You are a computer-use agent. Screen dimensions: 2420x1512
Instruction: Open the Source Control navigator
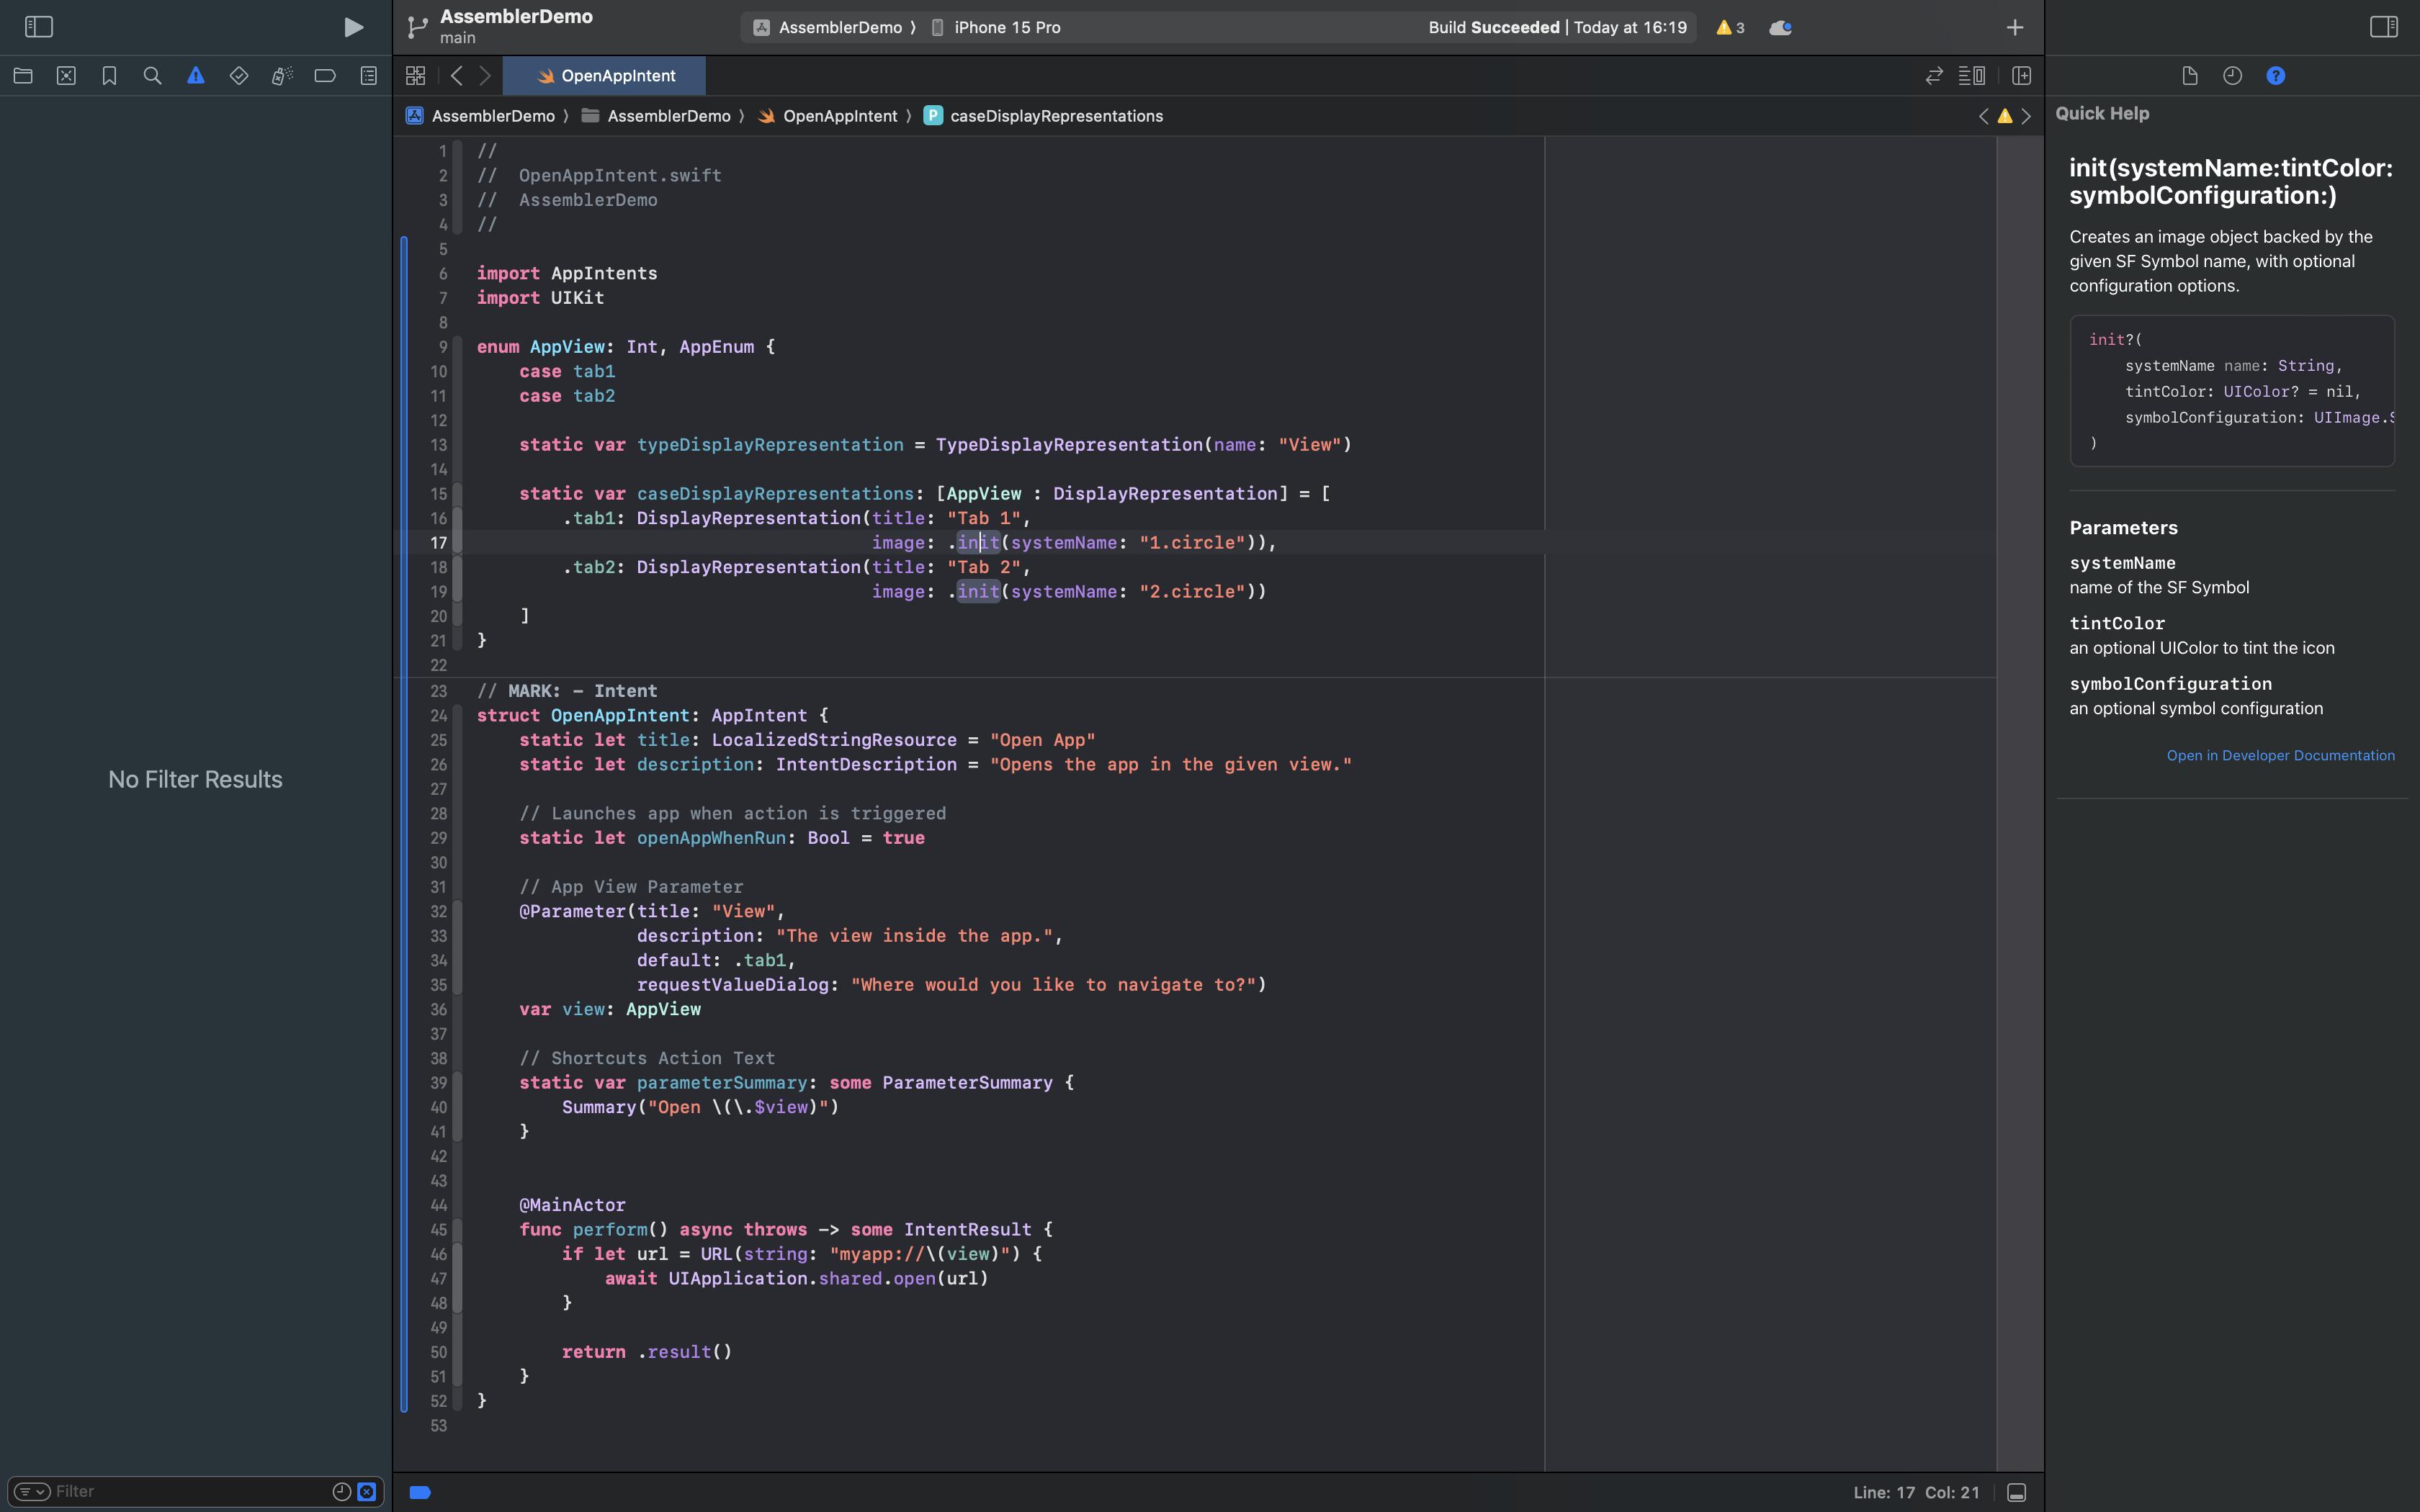pos(66,76)
